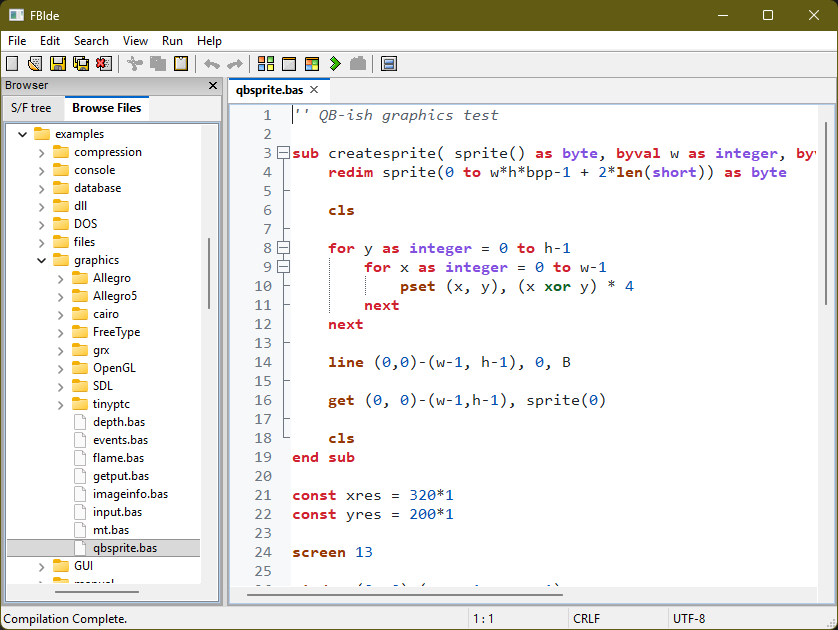Click the UTF-8 status bar entry

(x=689, y=619)
